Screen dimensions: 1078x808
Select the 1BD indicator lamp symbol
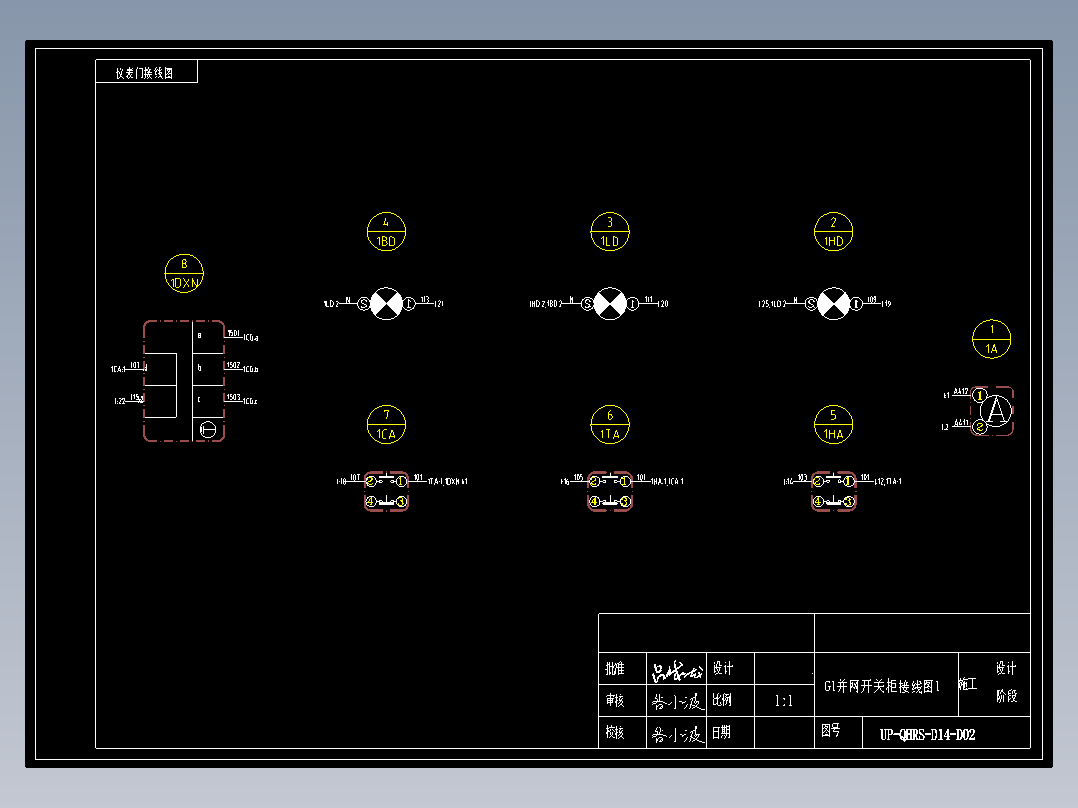[x=386, y=303]
